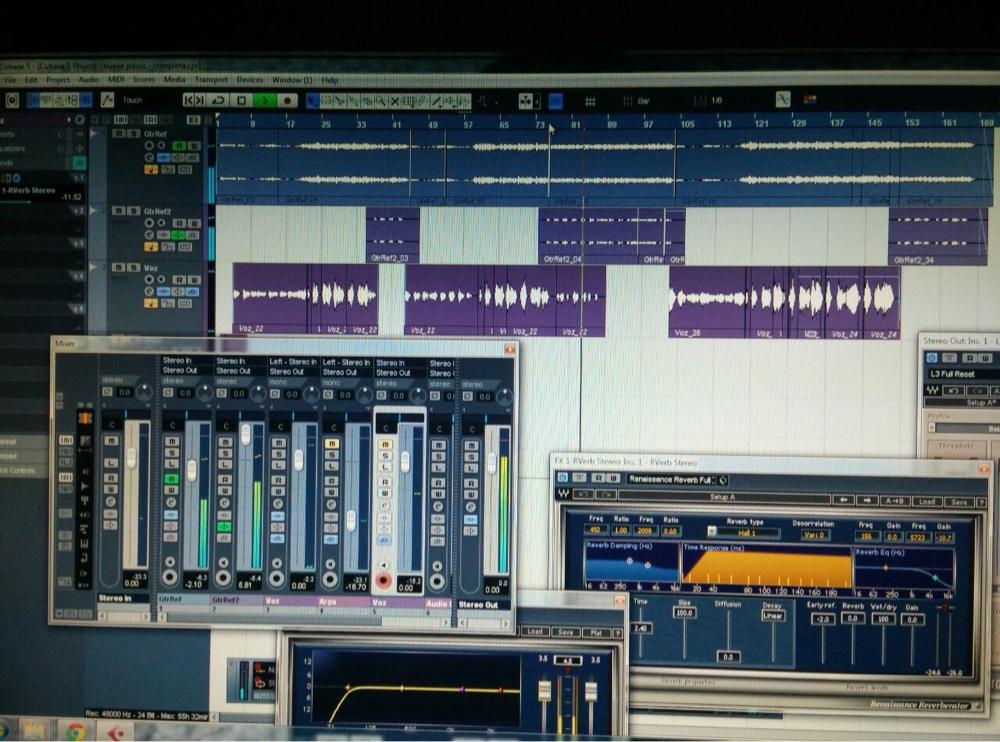Click the GtrRef channel volume fader handle
The image size is (1000, 742).
(191, 471)
